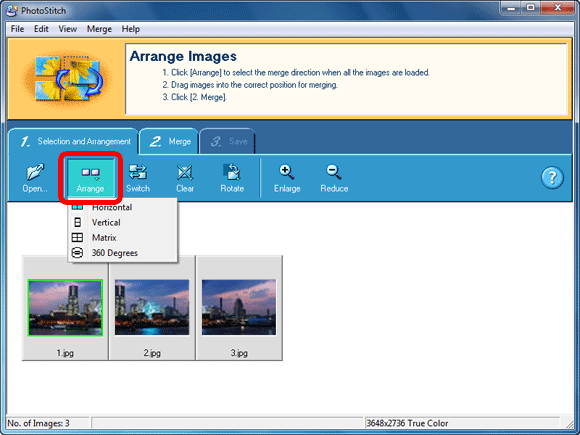The height and width of the screenshot is (435, 580).
Task: Open the Merge menu in the menu bar
Action: pyautogui.click(x=99, y=29)
